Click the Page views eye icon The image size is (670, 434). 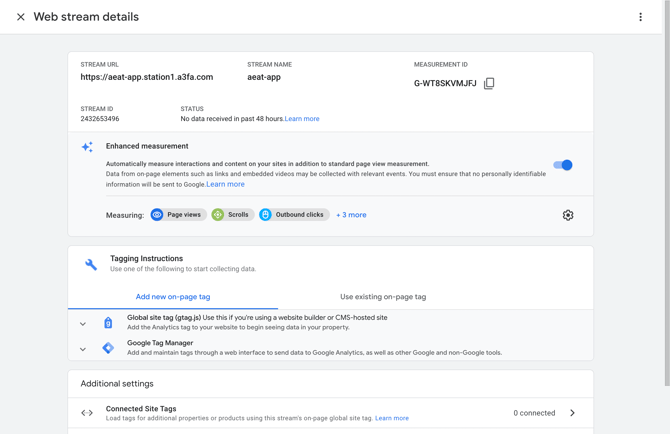[157, 215]
